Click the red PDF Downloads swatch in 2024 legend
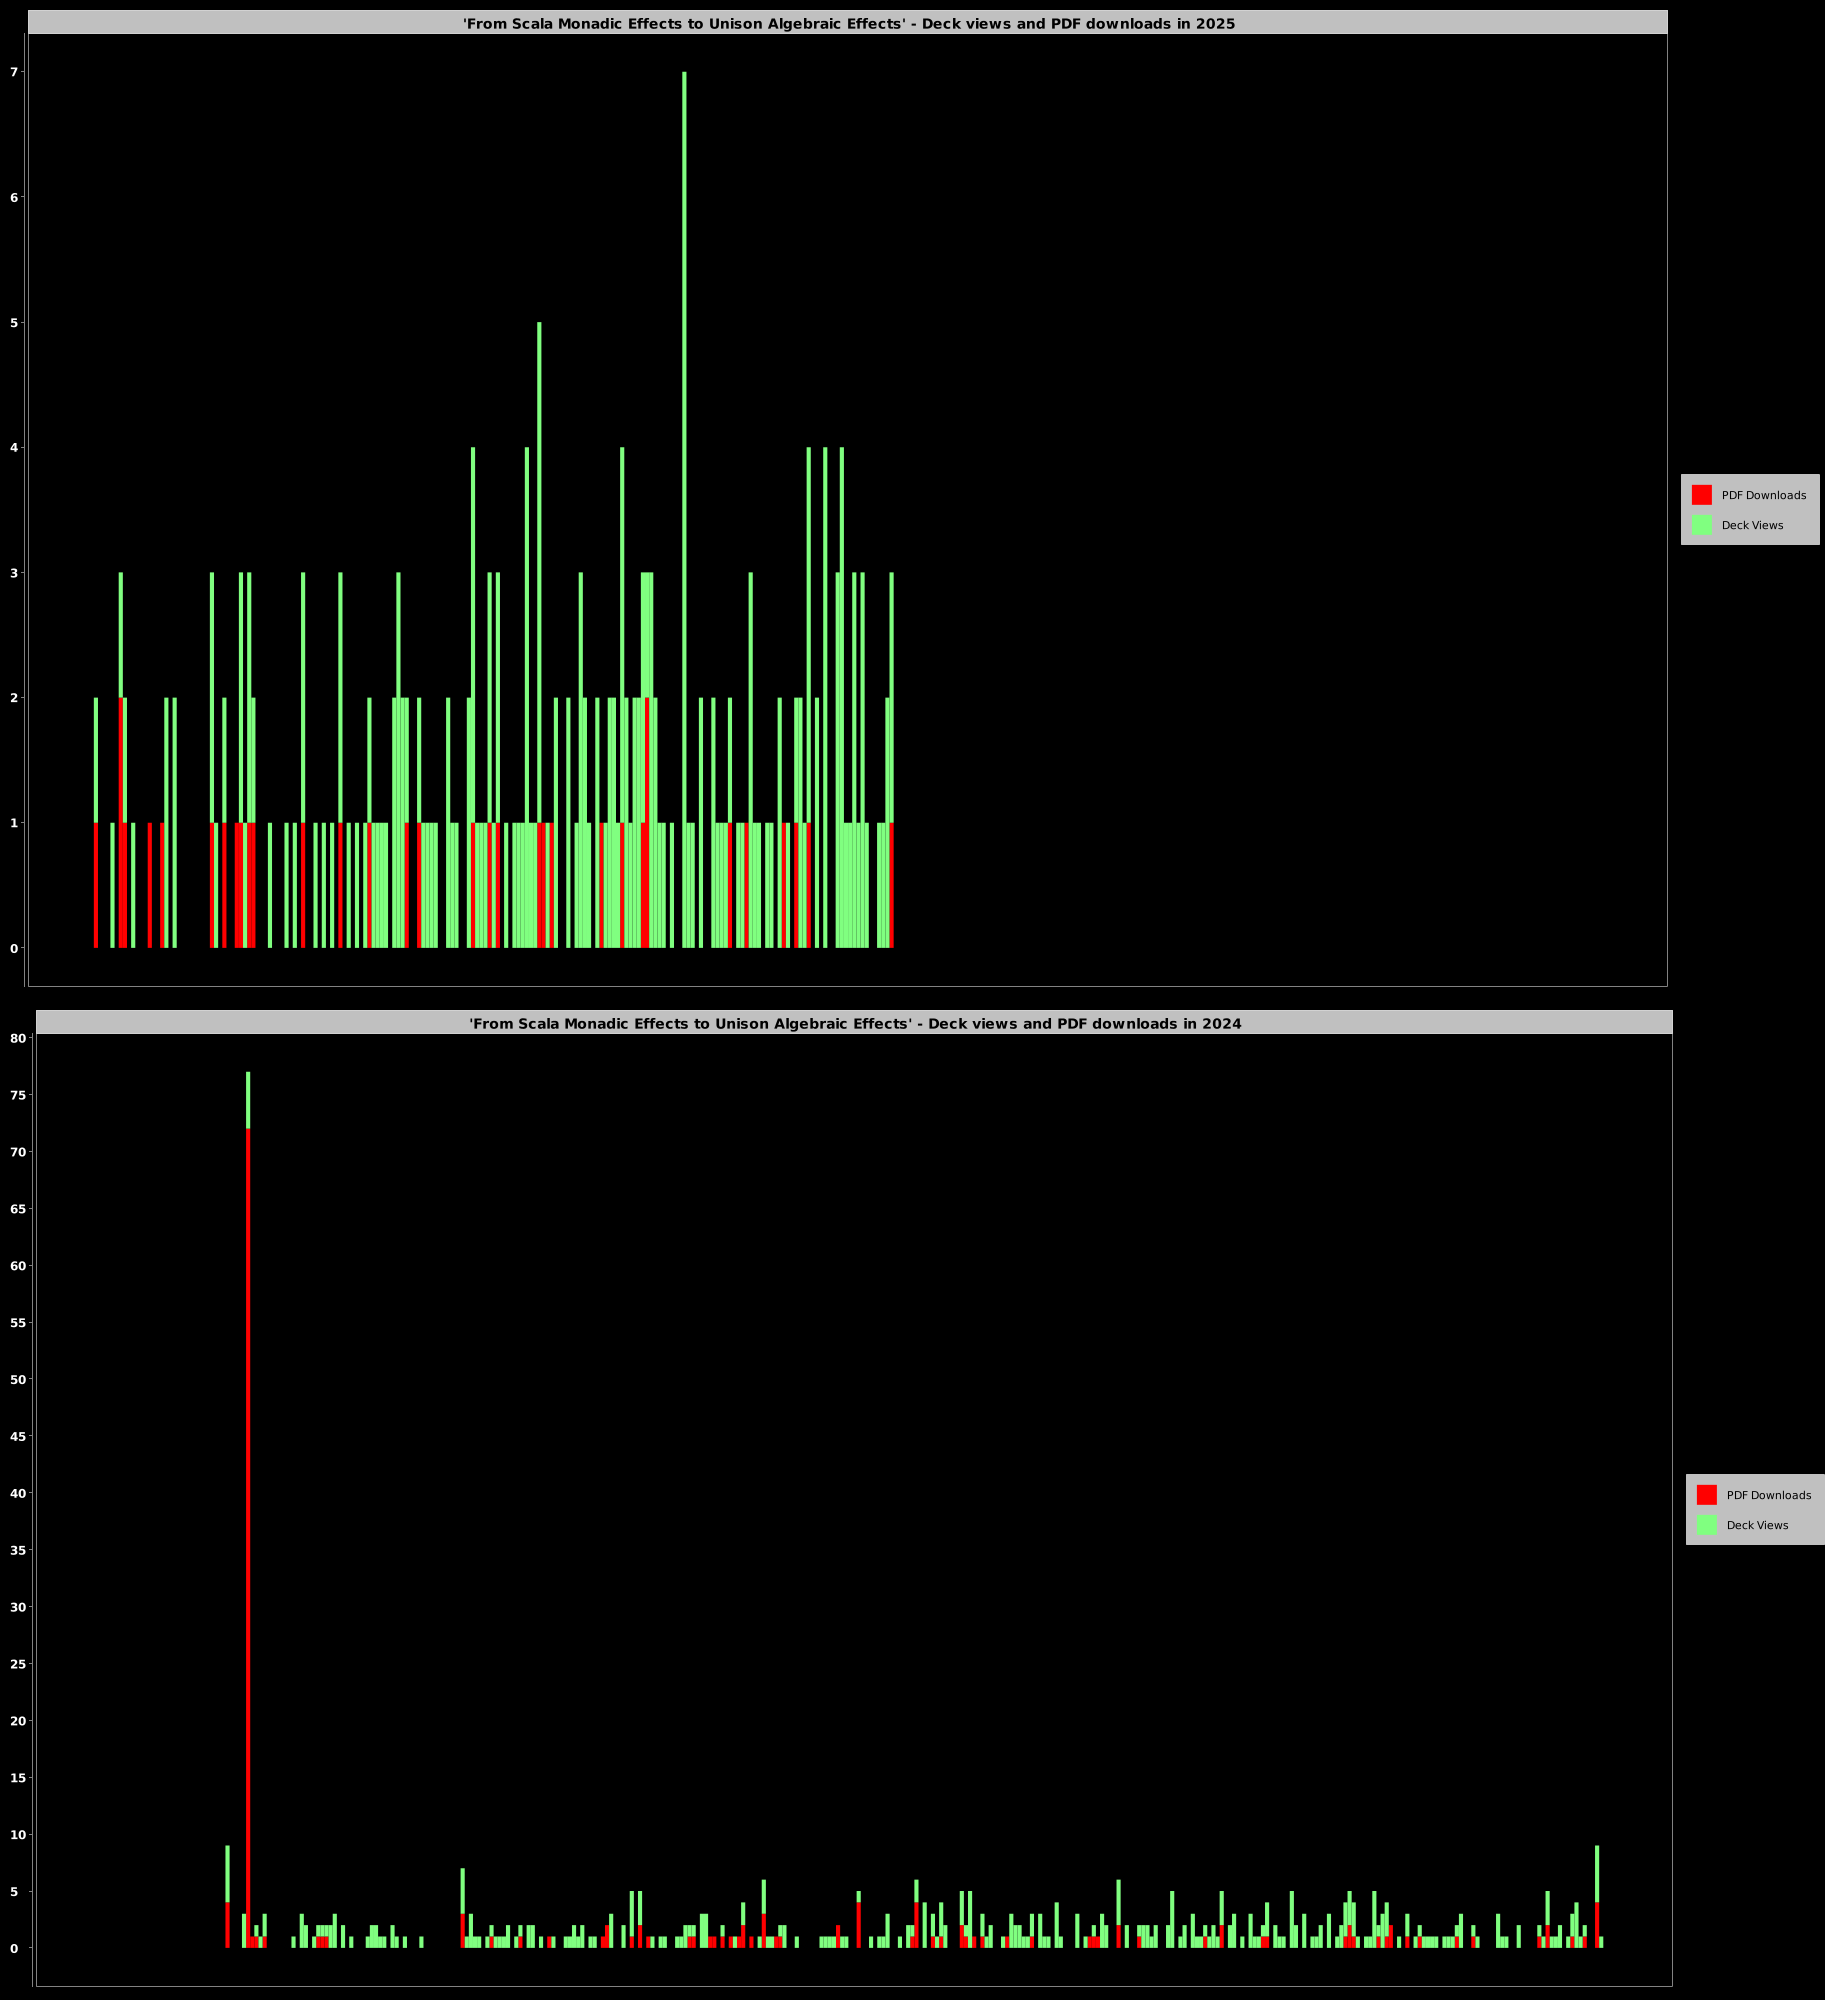 point(1706,1495)
